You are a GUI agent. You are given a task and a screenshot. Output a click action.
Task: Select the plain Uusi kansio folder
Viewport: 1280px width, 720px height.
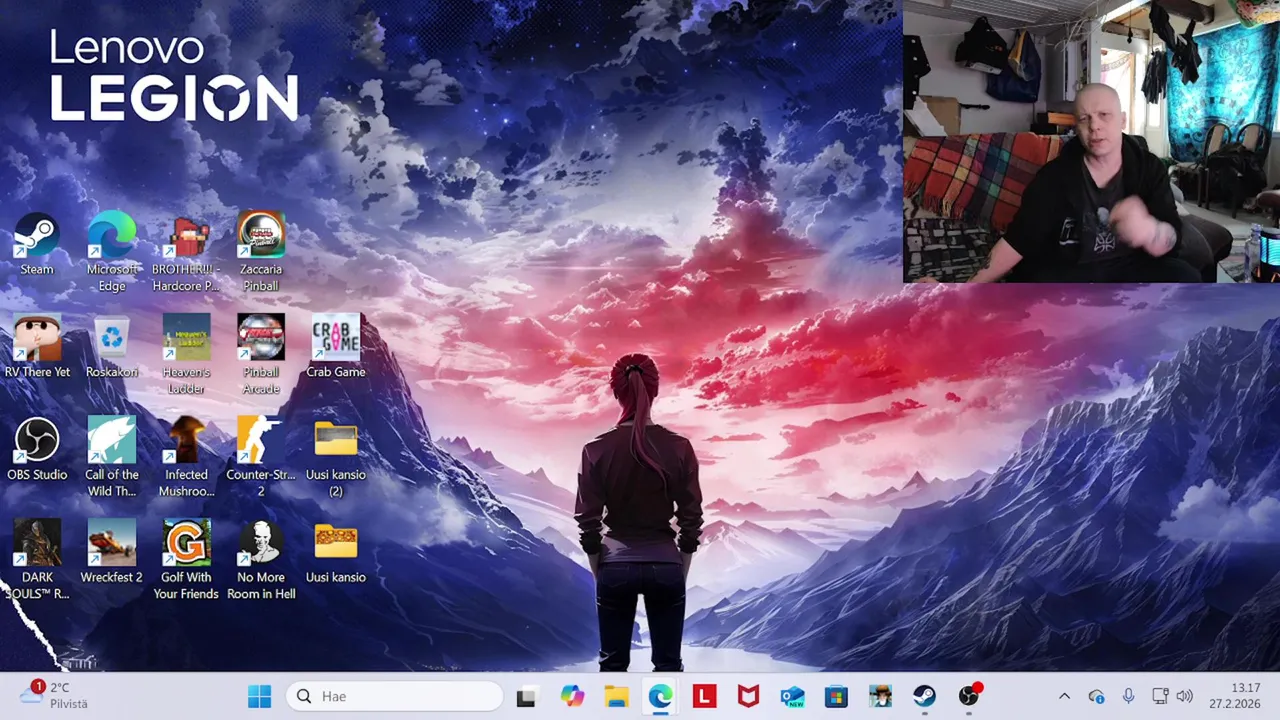(335, 552)
